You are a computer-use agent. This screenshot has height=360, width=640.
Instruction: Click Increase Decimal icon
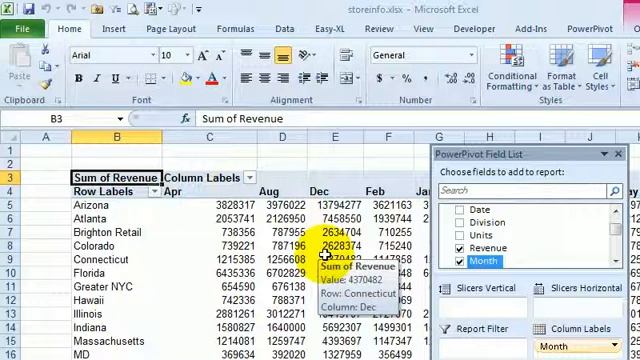pyautogui.click(x=451, y=78)
